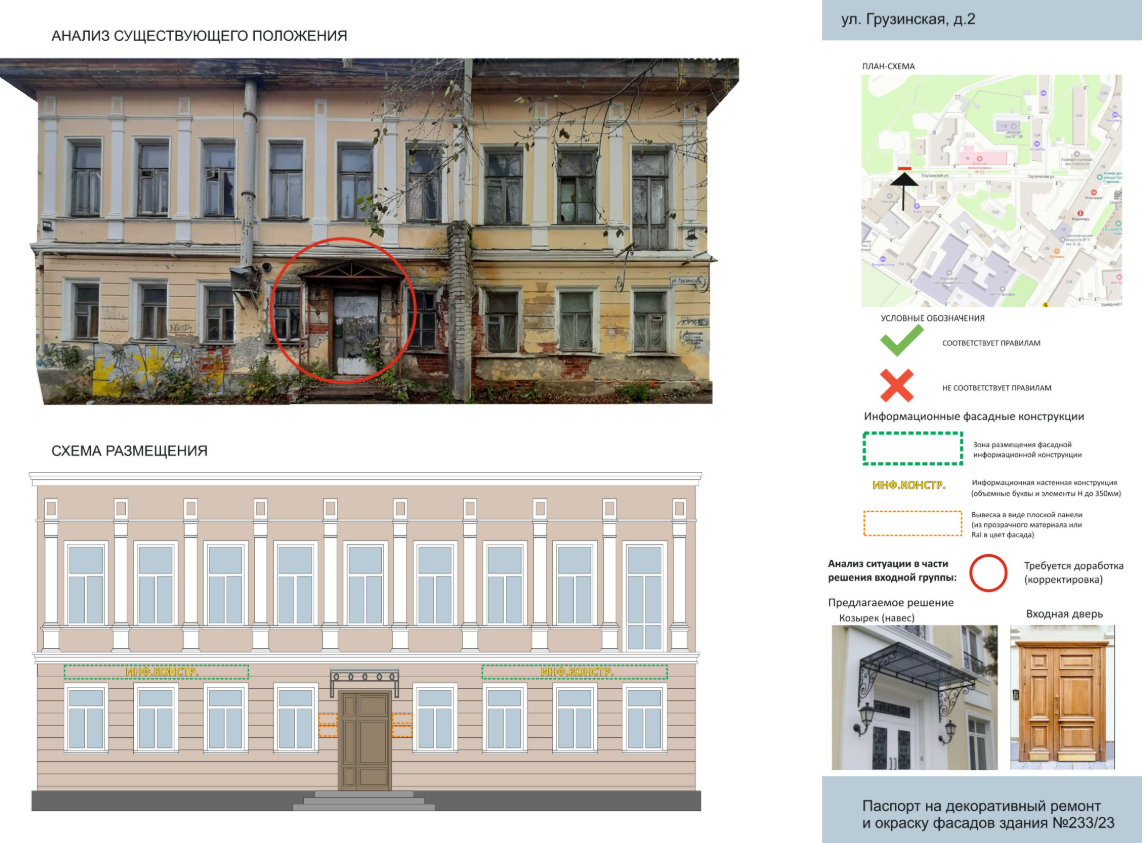Viewport: 1143px width, 843px height.
Task: Click the Паспорт на декоративный ремонт footer
Action: (981, 814)
